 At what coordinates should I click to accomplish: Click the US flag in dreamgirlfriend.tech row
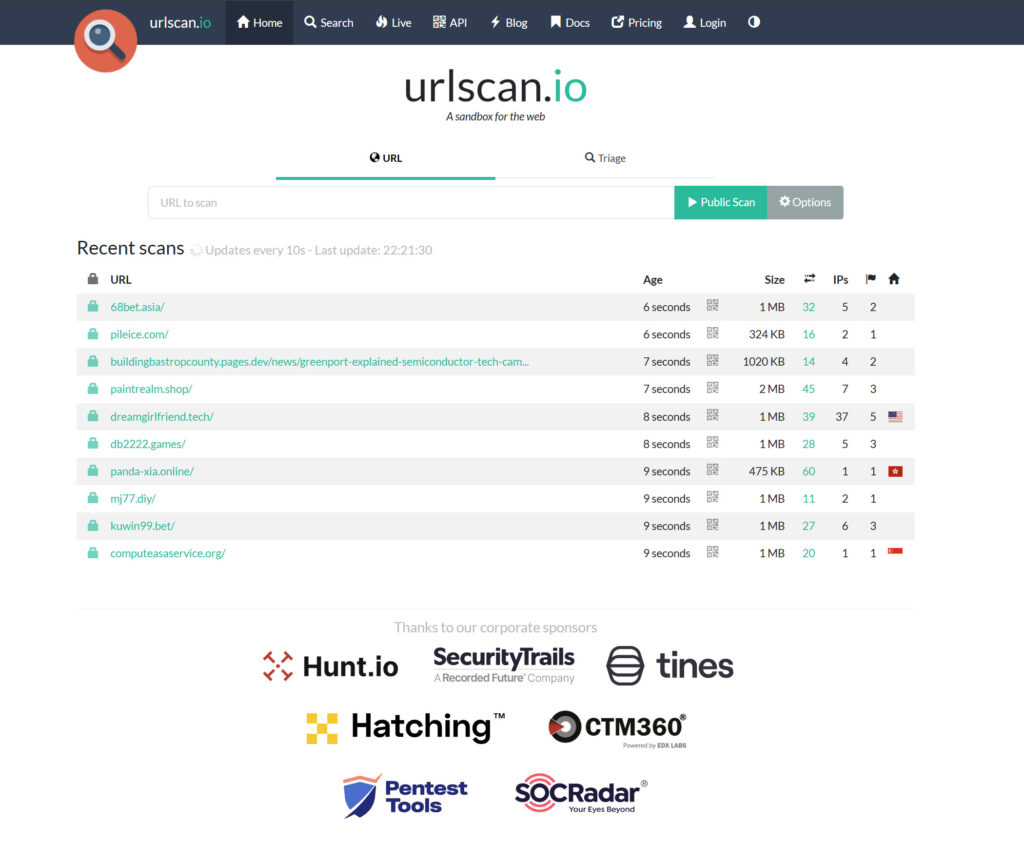(x=895, y=417)
